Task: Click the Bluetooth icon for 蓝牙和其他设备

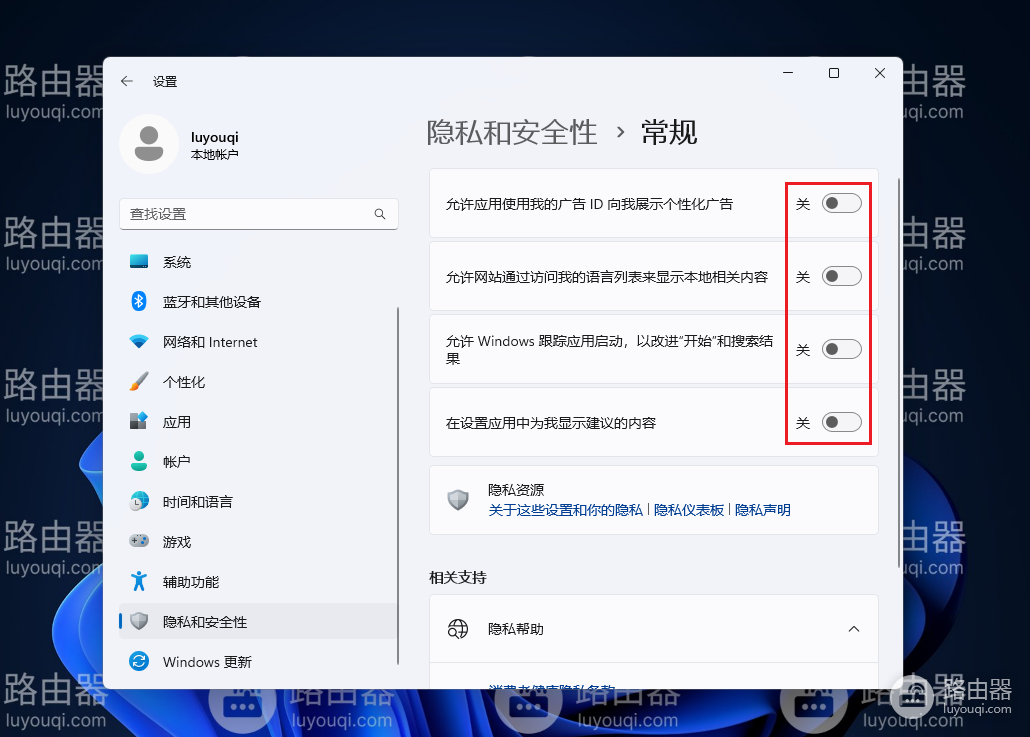Action: point(139,302)
